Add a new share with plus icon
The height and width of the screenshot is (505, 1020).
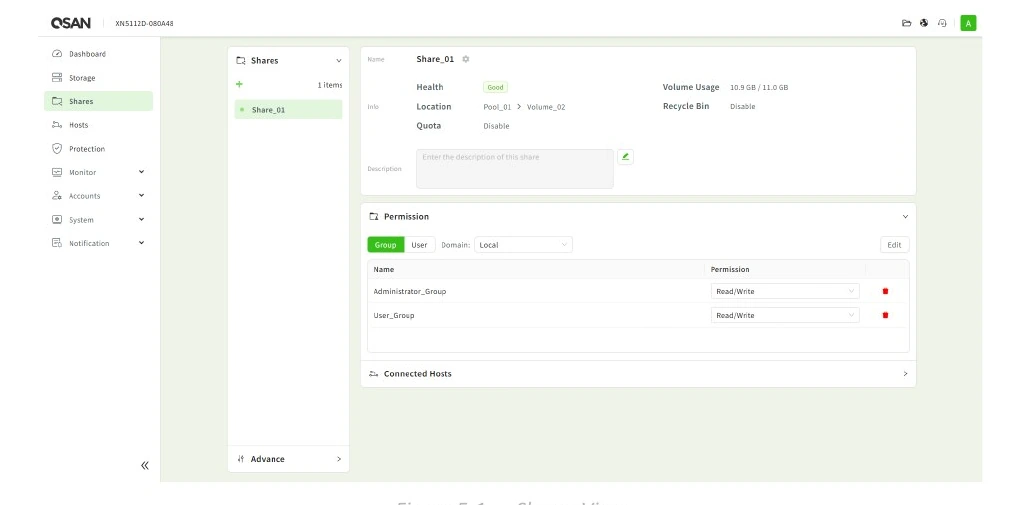coord(239,84)
